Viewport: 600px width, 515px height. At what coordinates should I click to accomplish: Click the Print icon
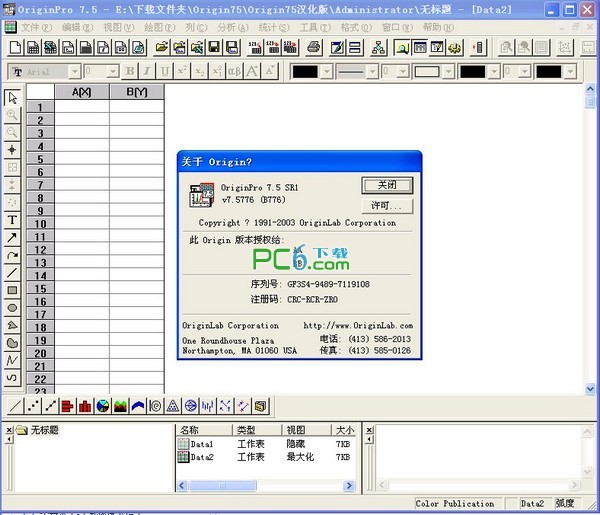[314, 47]
